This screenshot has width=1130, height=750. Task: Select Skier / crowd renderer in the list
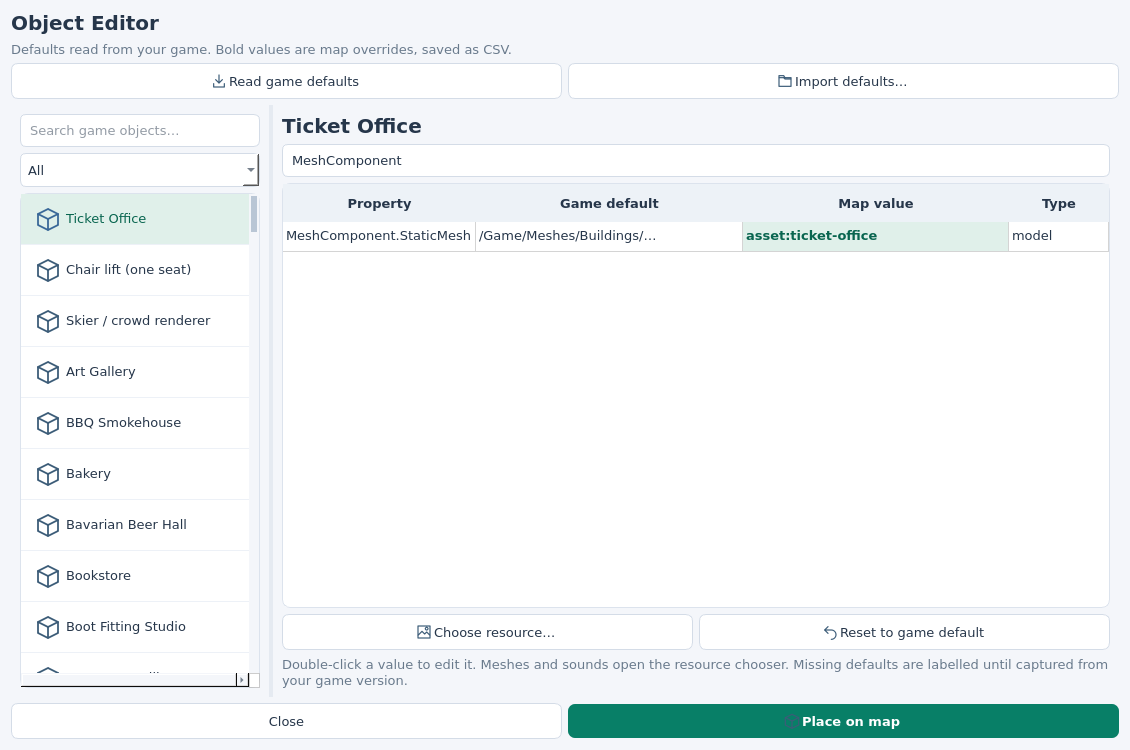[x=135, y=321]
